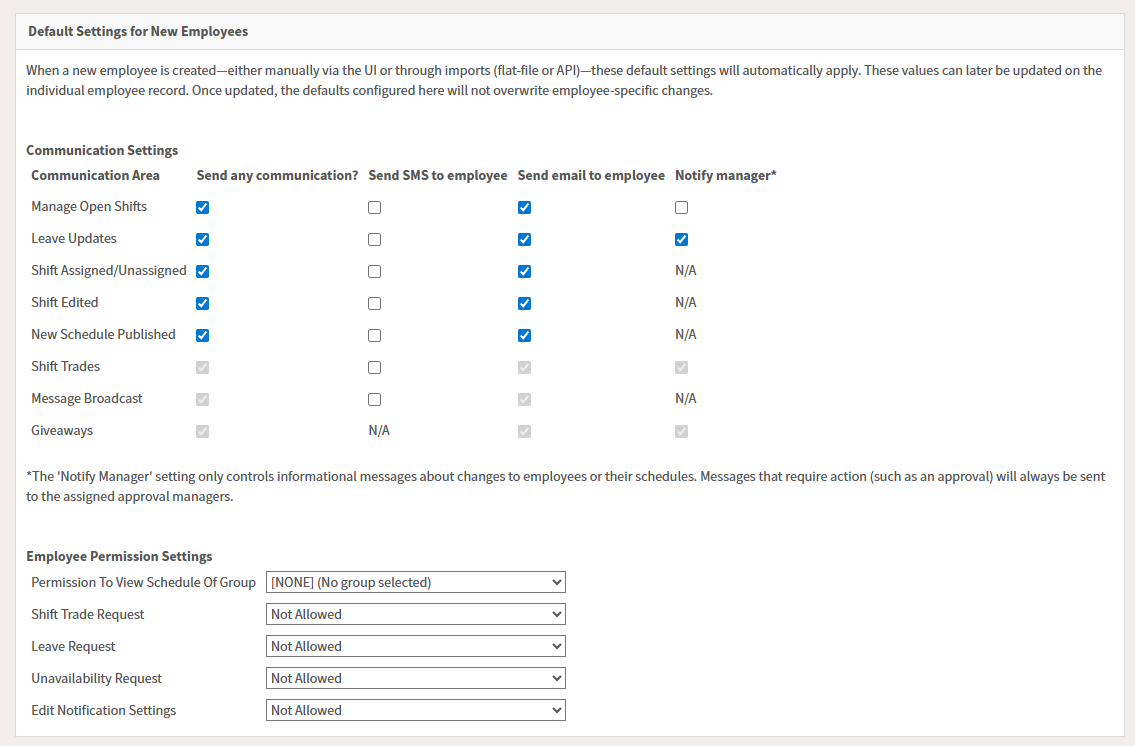Expand the Shift Trade Request dropdown
Image resolution: width=1135 pixels, height=746 pixels.
415,614
